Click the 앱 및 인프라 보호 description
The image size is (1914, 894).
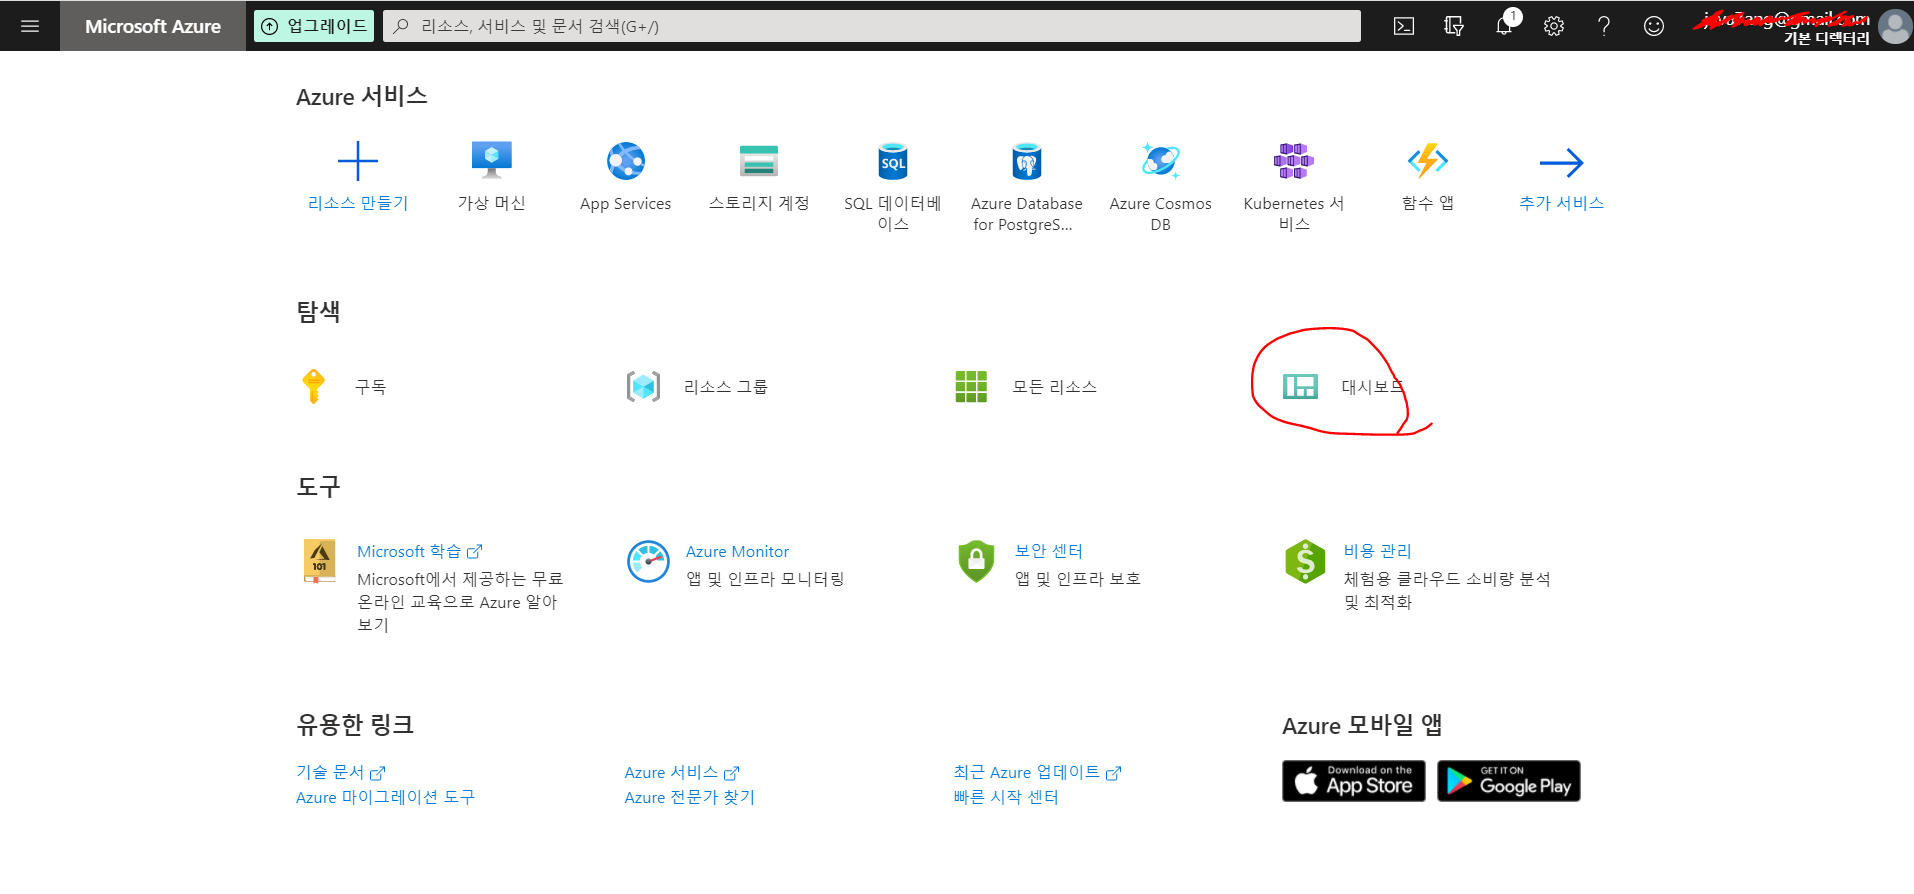coord(1078,579)
